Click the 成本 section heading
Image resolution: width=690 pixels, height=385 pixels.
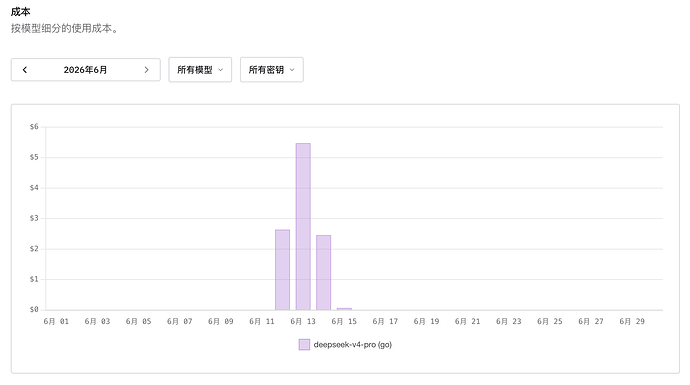(20, 12)
